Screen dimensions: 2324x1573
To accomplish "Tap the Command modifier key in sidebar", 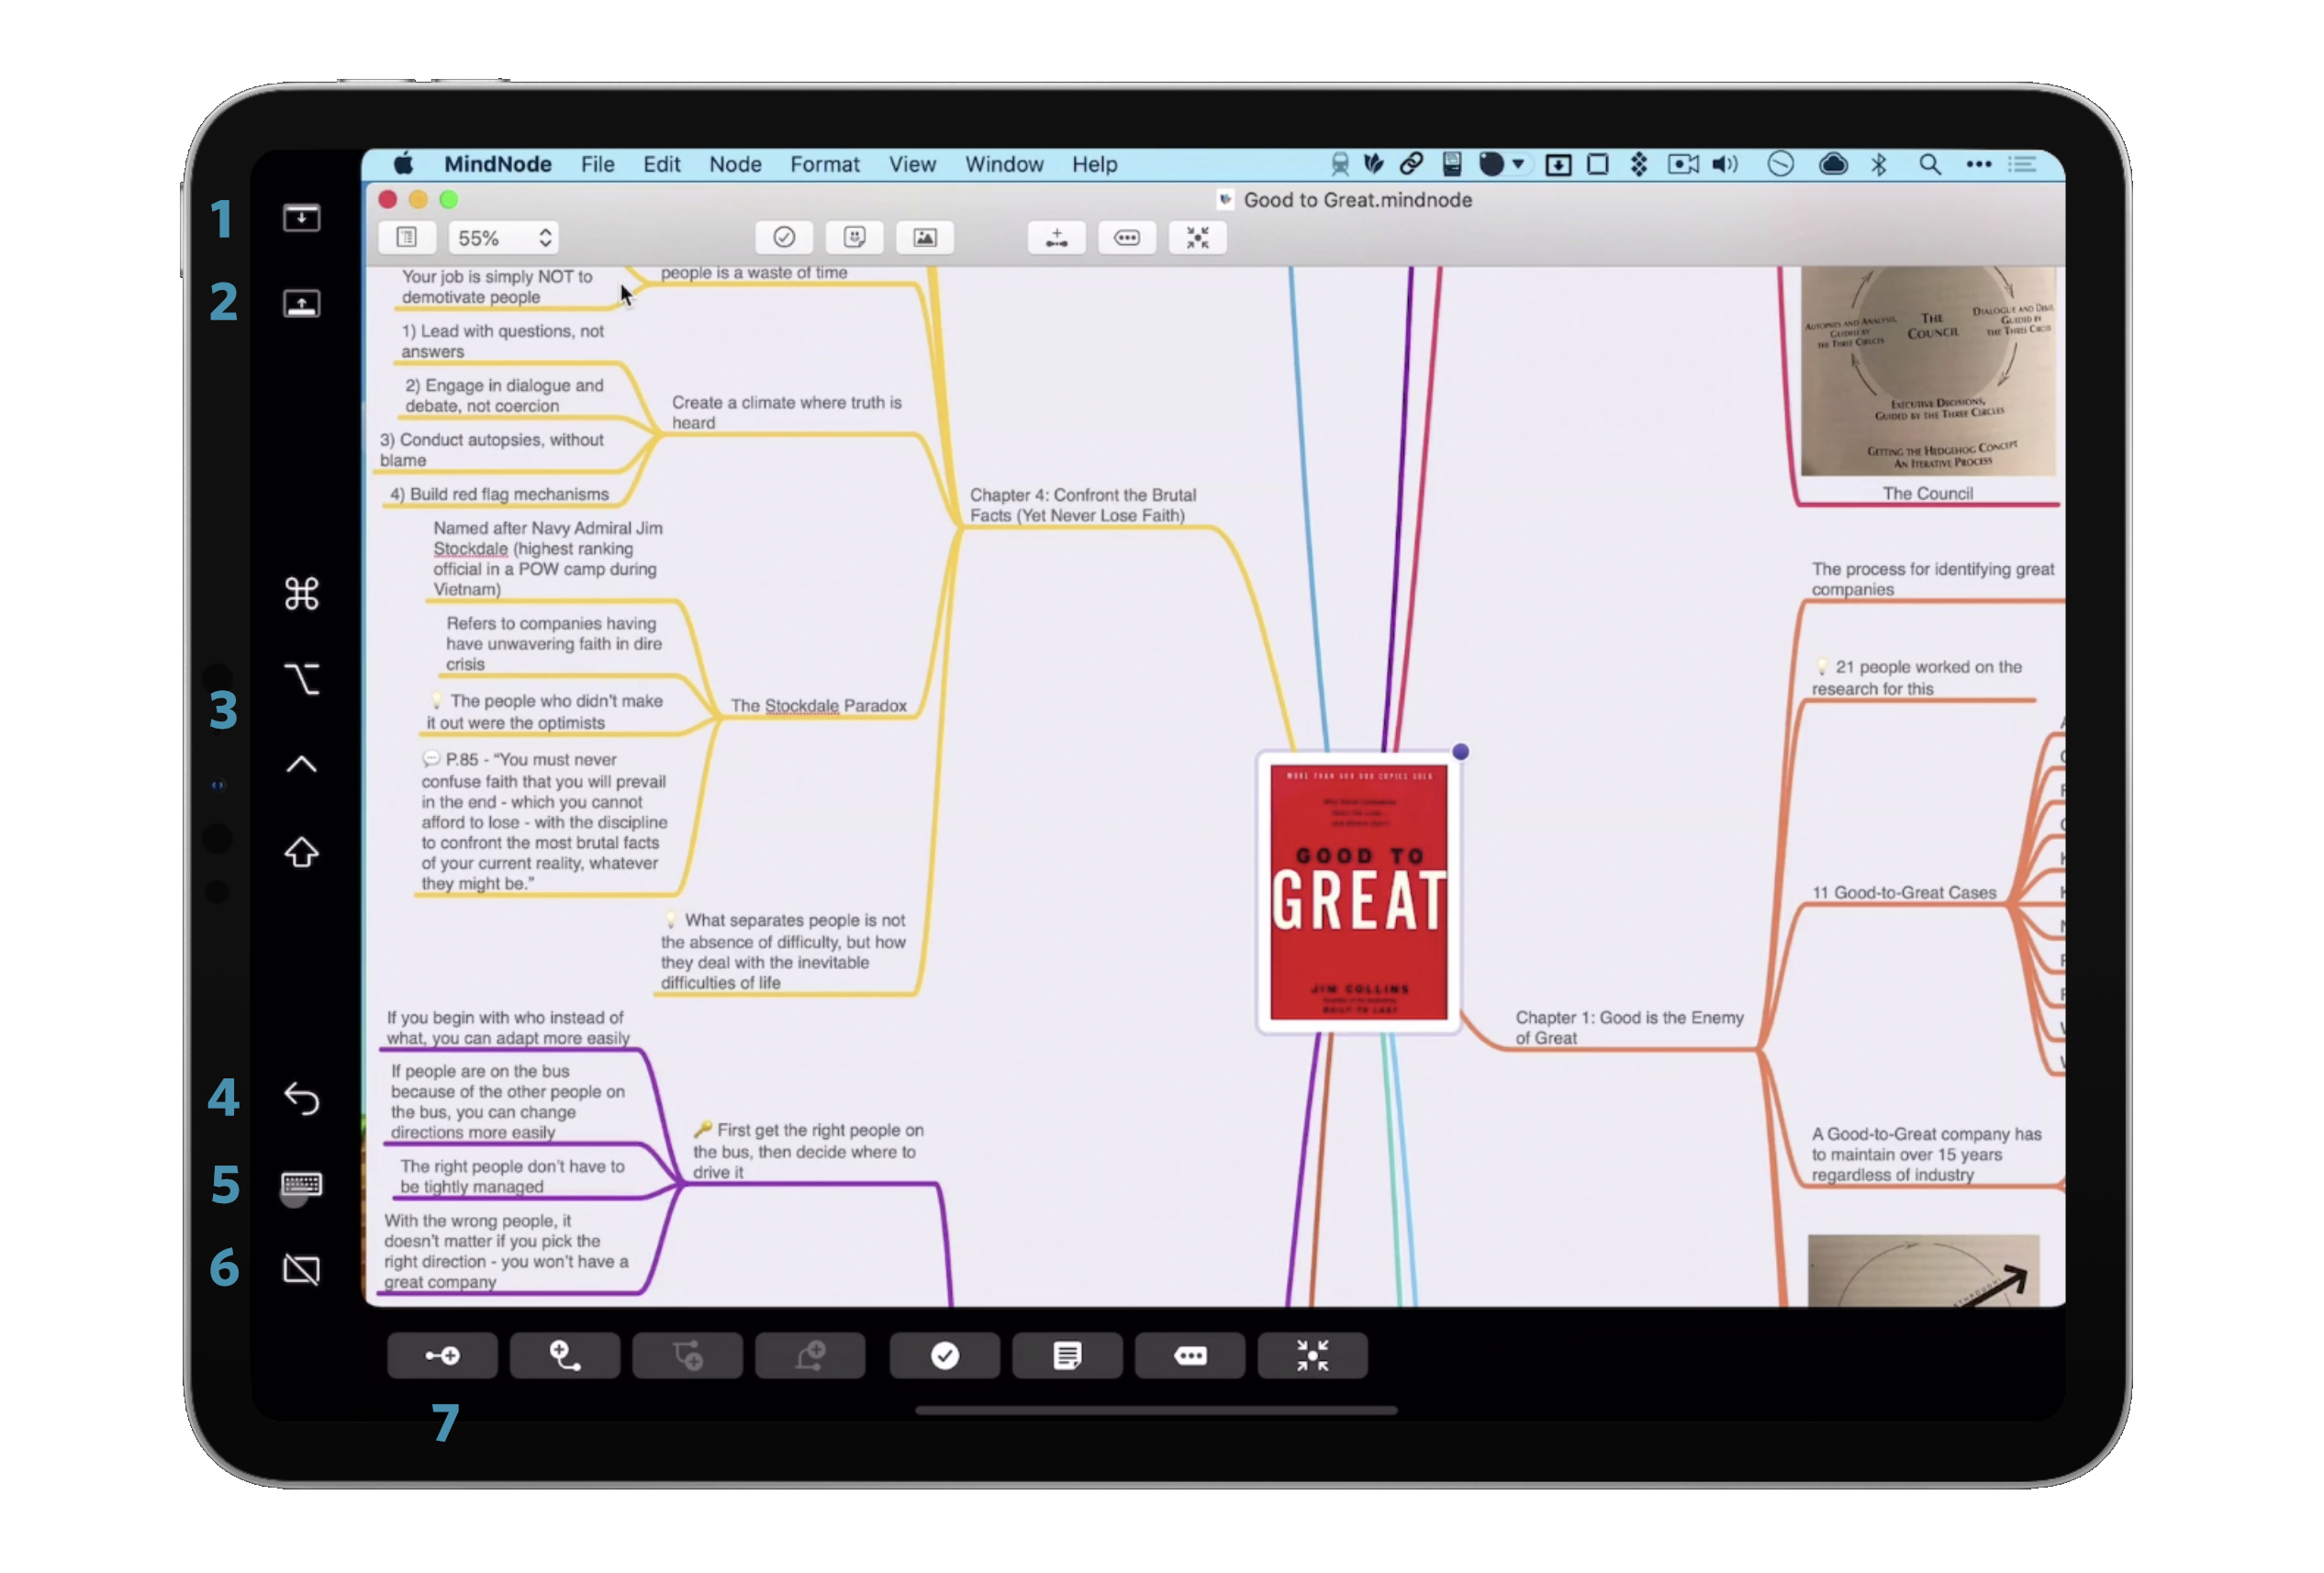I will (x=301, y=593).
